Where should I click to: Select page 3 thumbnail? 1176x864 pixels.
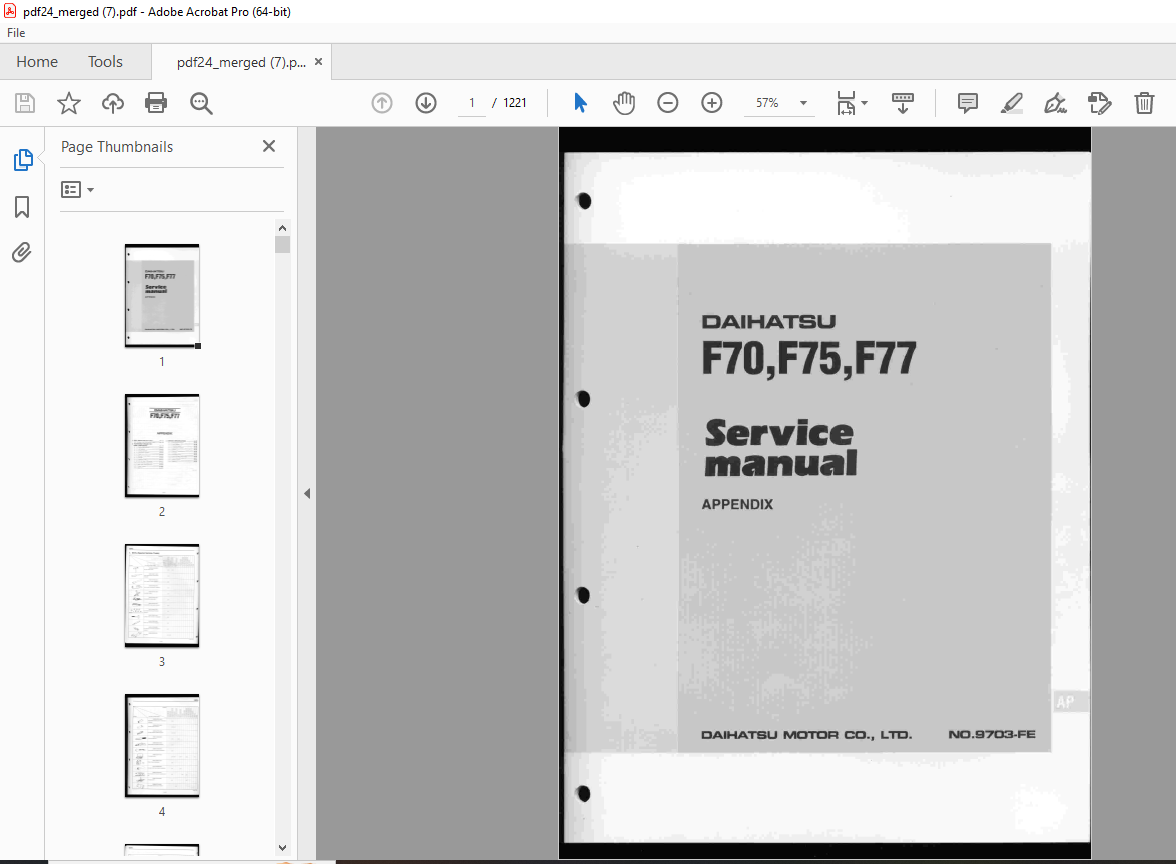coord(162,596)
